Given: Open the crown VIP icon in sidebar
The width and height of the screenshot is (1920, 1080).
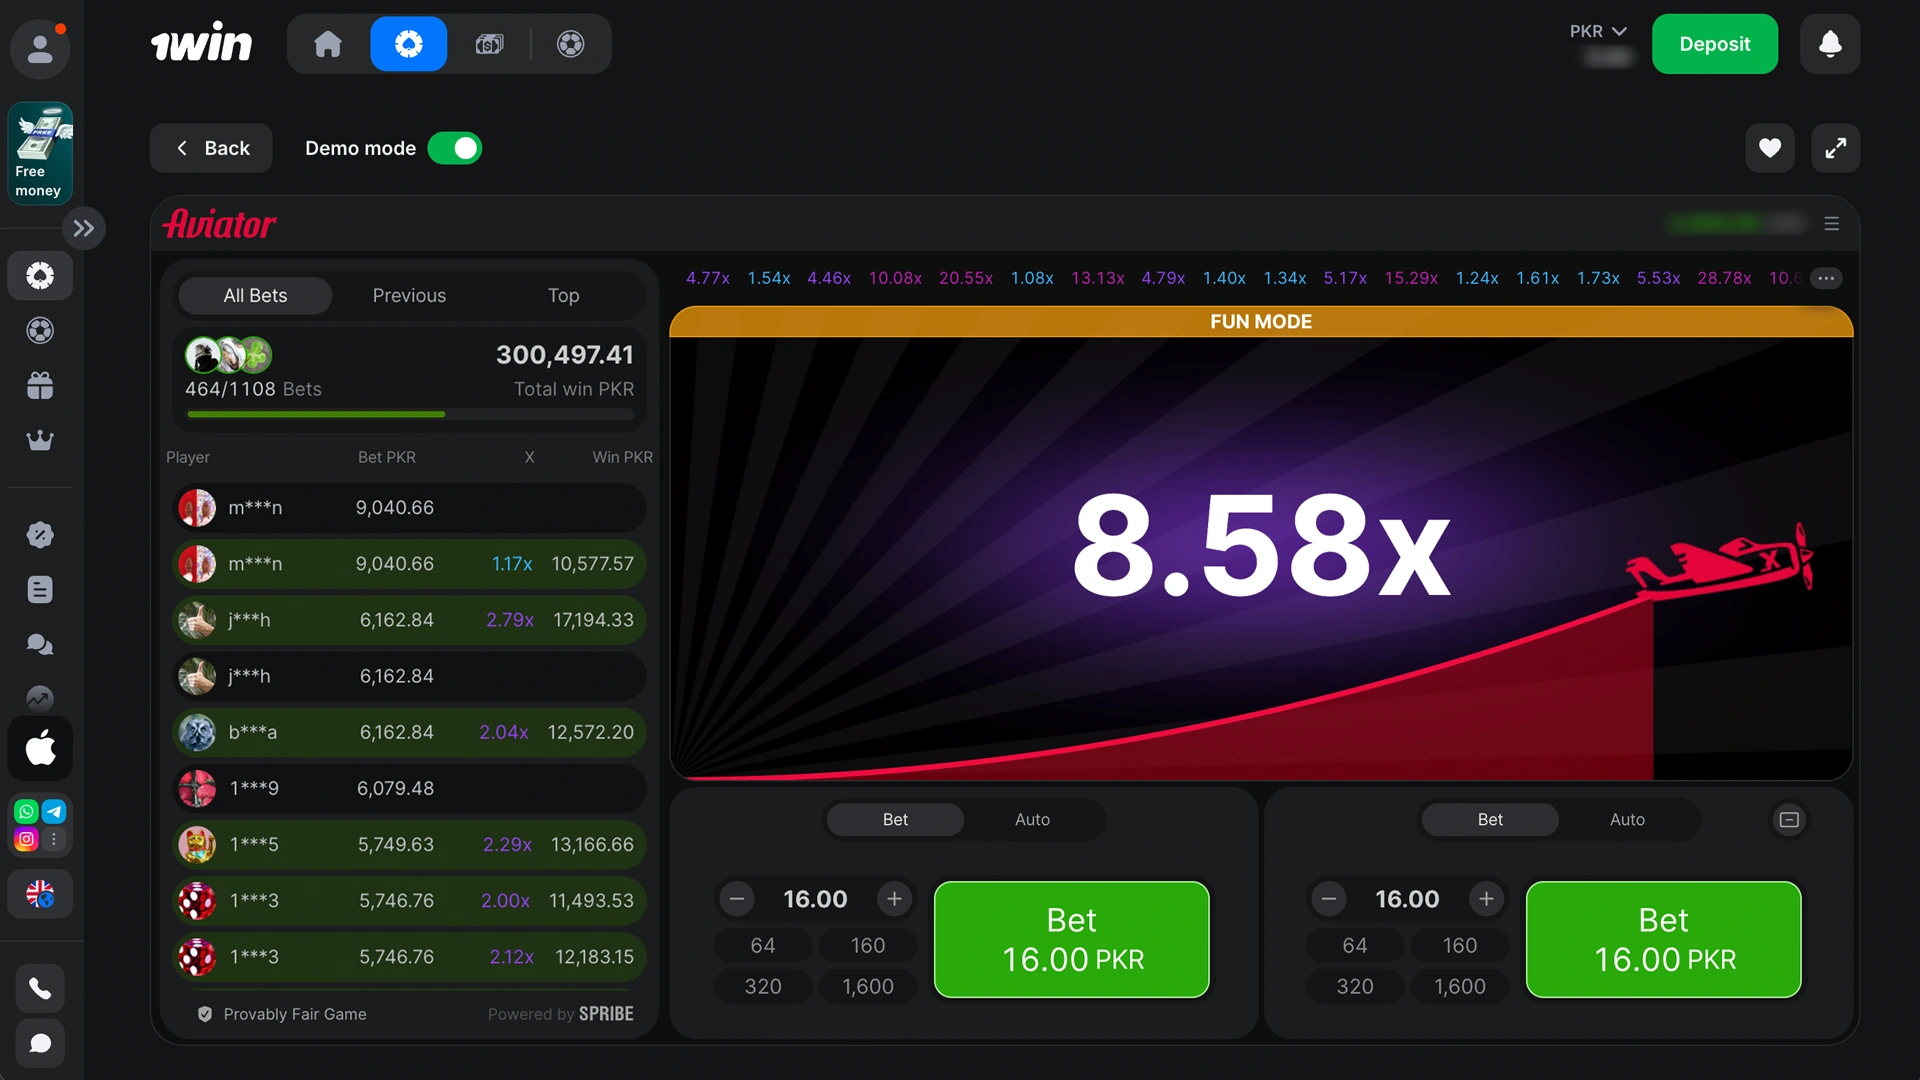Looking at the screenshot, I should (x=40, y=440).
